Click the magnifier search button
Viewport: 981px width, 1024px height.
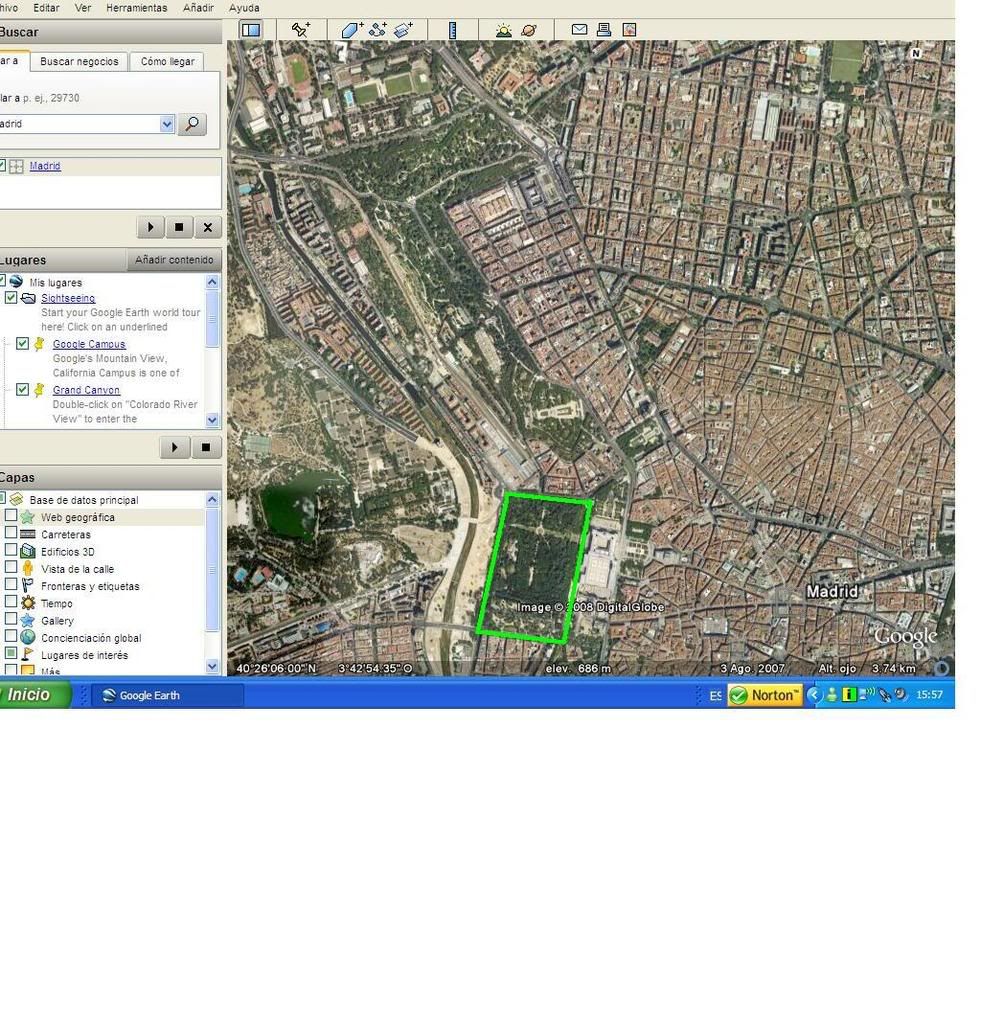(x=191, y=124)
